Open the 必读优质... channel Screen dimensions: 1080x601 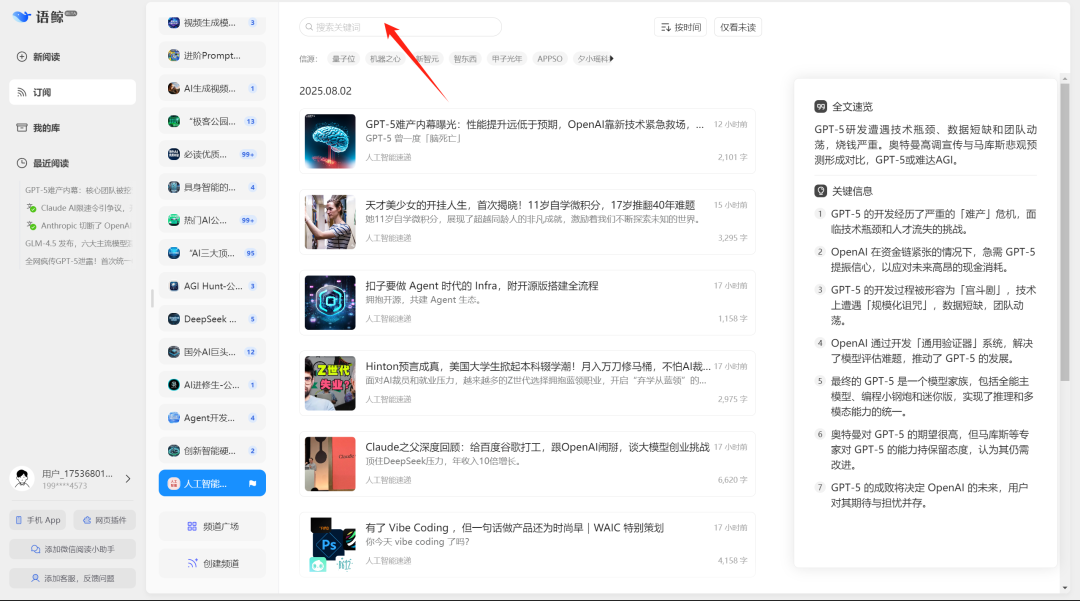pyautogui.click(x=212, y=154)
